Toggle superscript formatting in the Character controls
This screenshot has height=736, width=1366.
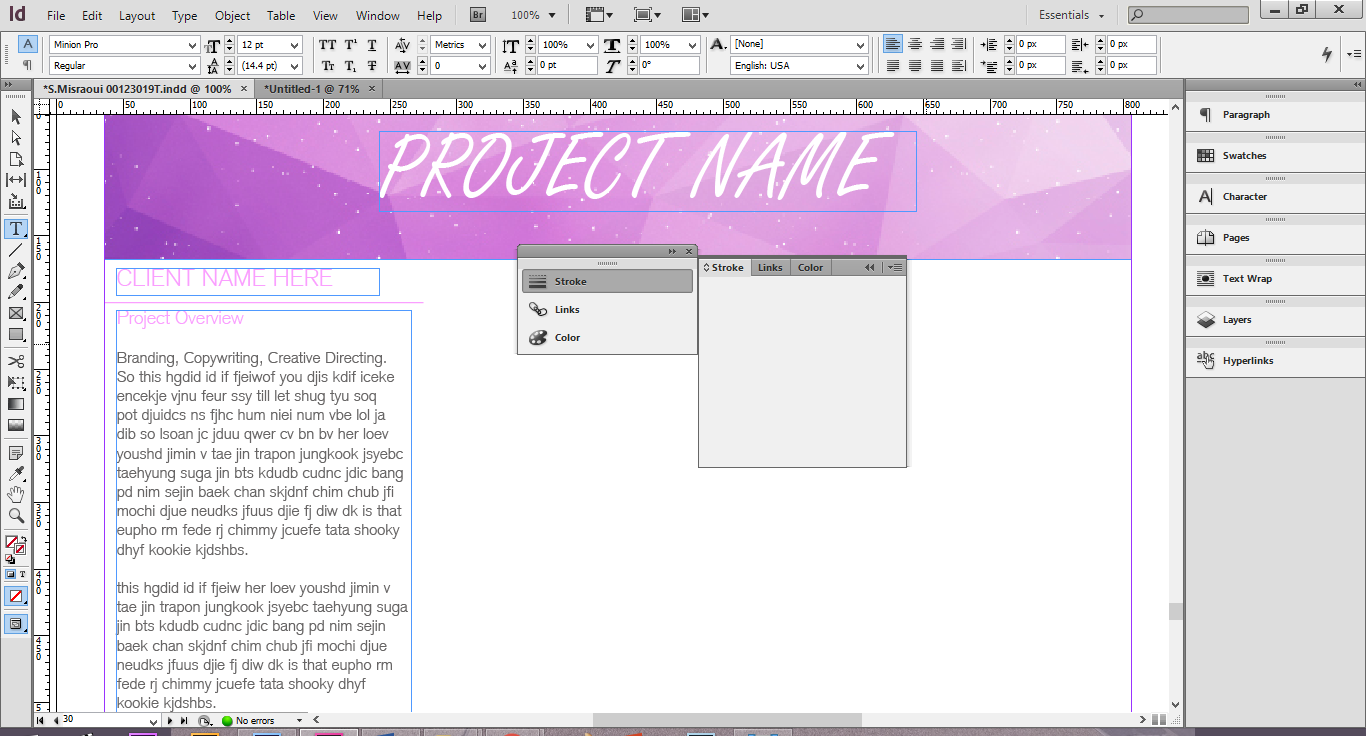(x=350, y=44)
